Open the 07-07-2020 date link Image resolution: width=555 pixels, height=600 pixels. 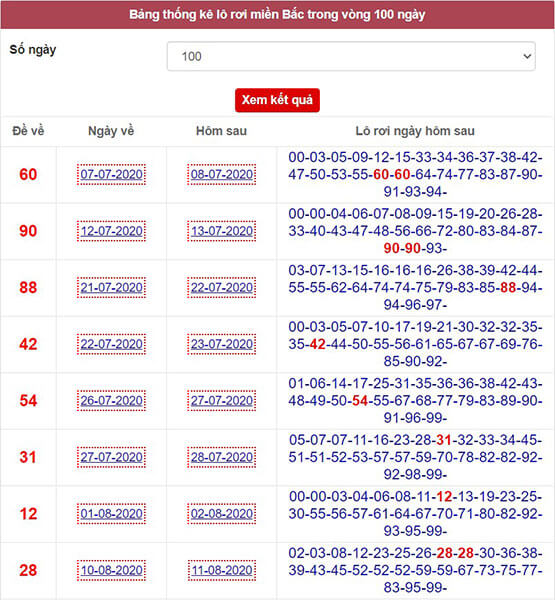(111, 174)
